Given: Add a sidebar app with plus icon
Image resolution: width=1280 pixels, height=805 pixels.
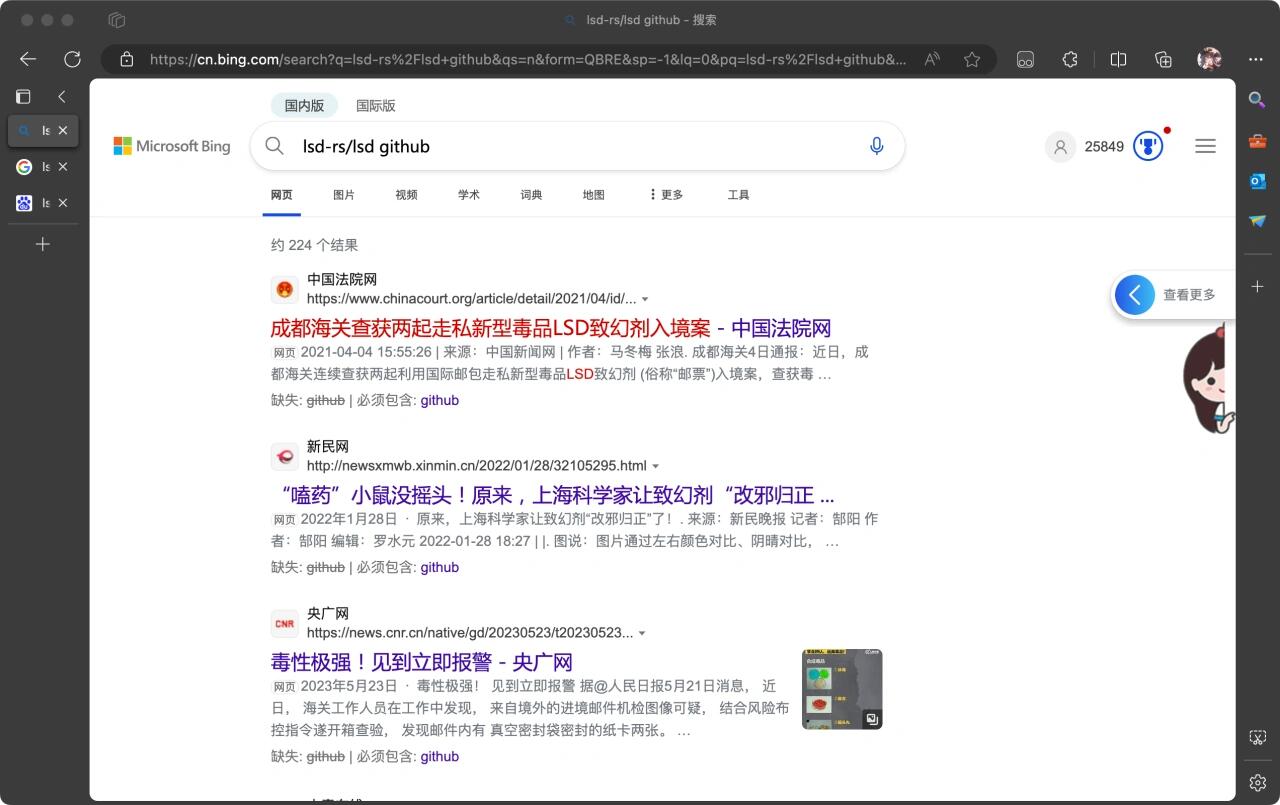Looking at the screenshot, I should (x=1258, y=287).
